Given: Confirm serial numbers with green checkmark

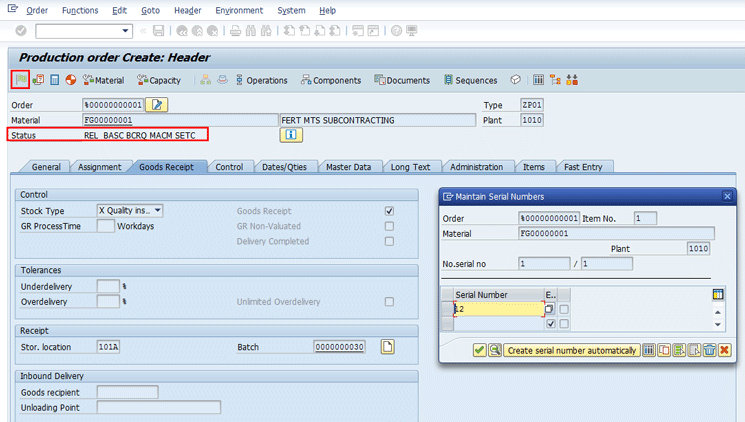Looking at the screenshot, I should (x=479, y=350).
